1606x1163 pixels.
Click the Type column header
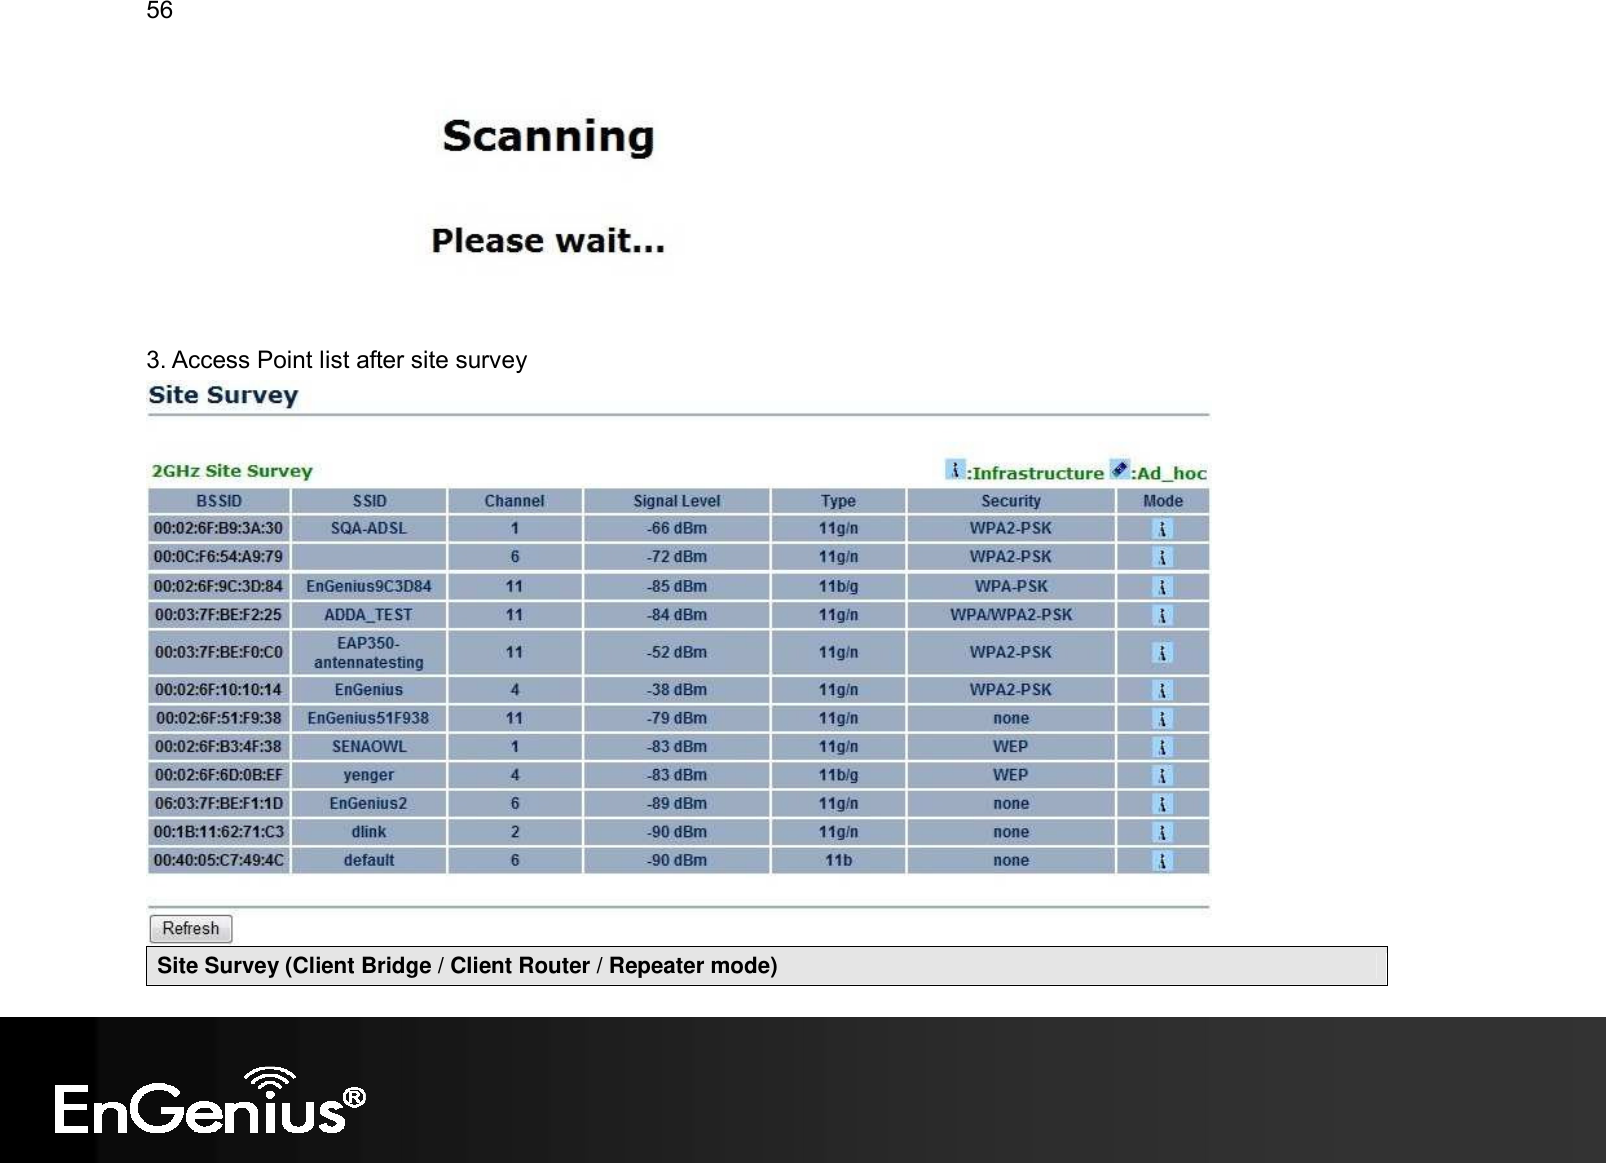(x=838, y=501)
